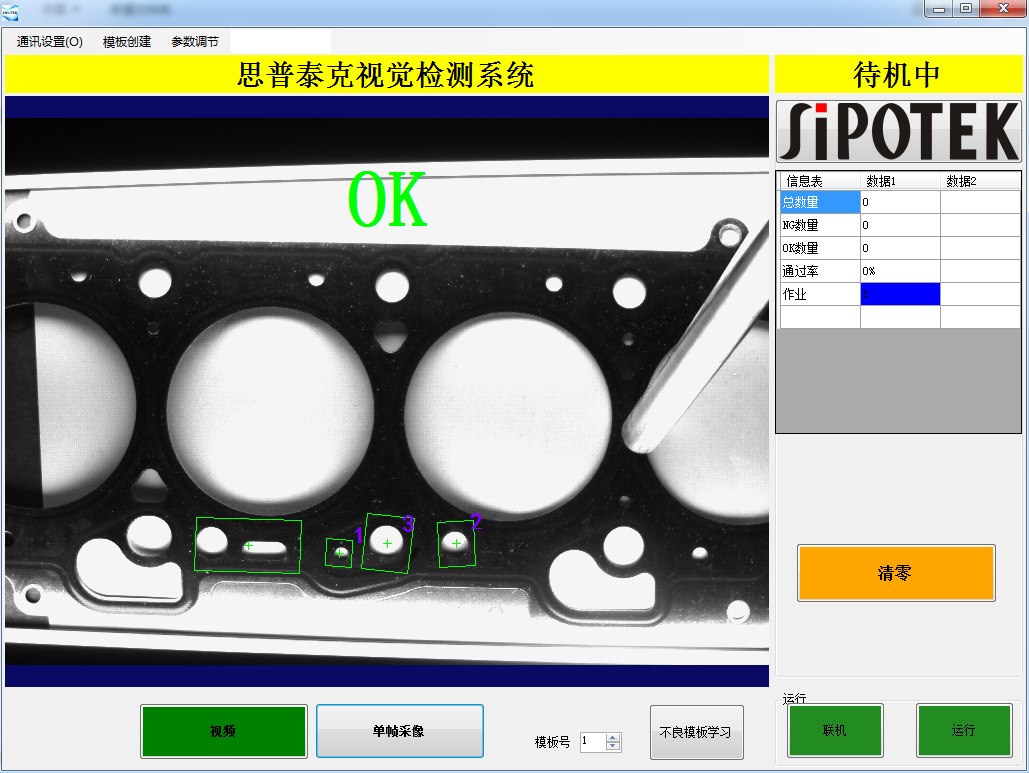This screenshot has width=1029, height=773.
Task: Decrease 模板号 with the down arrow
Action: coord(614,746)
